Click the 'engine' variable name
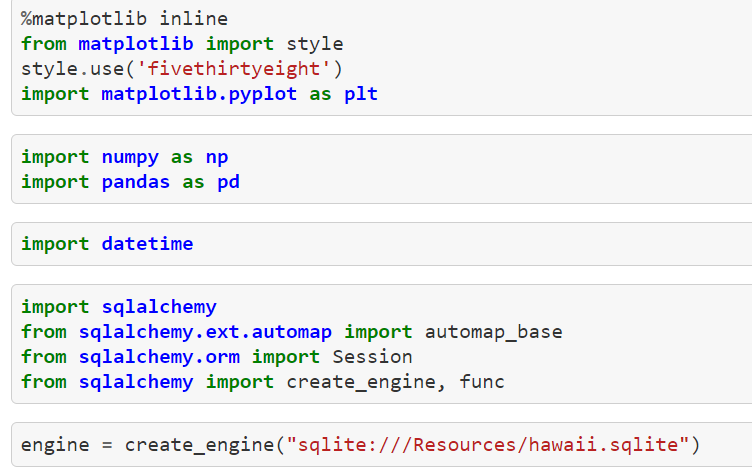 (55, 445)
